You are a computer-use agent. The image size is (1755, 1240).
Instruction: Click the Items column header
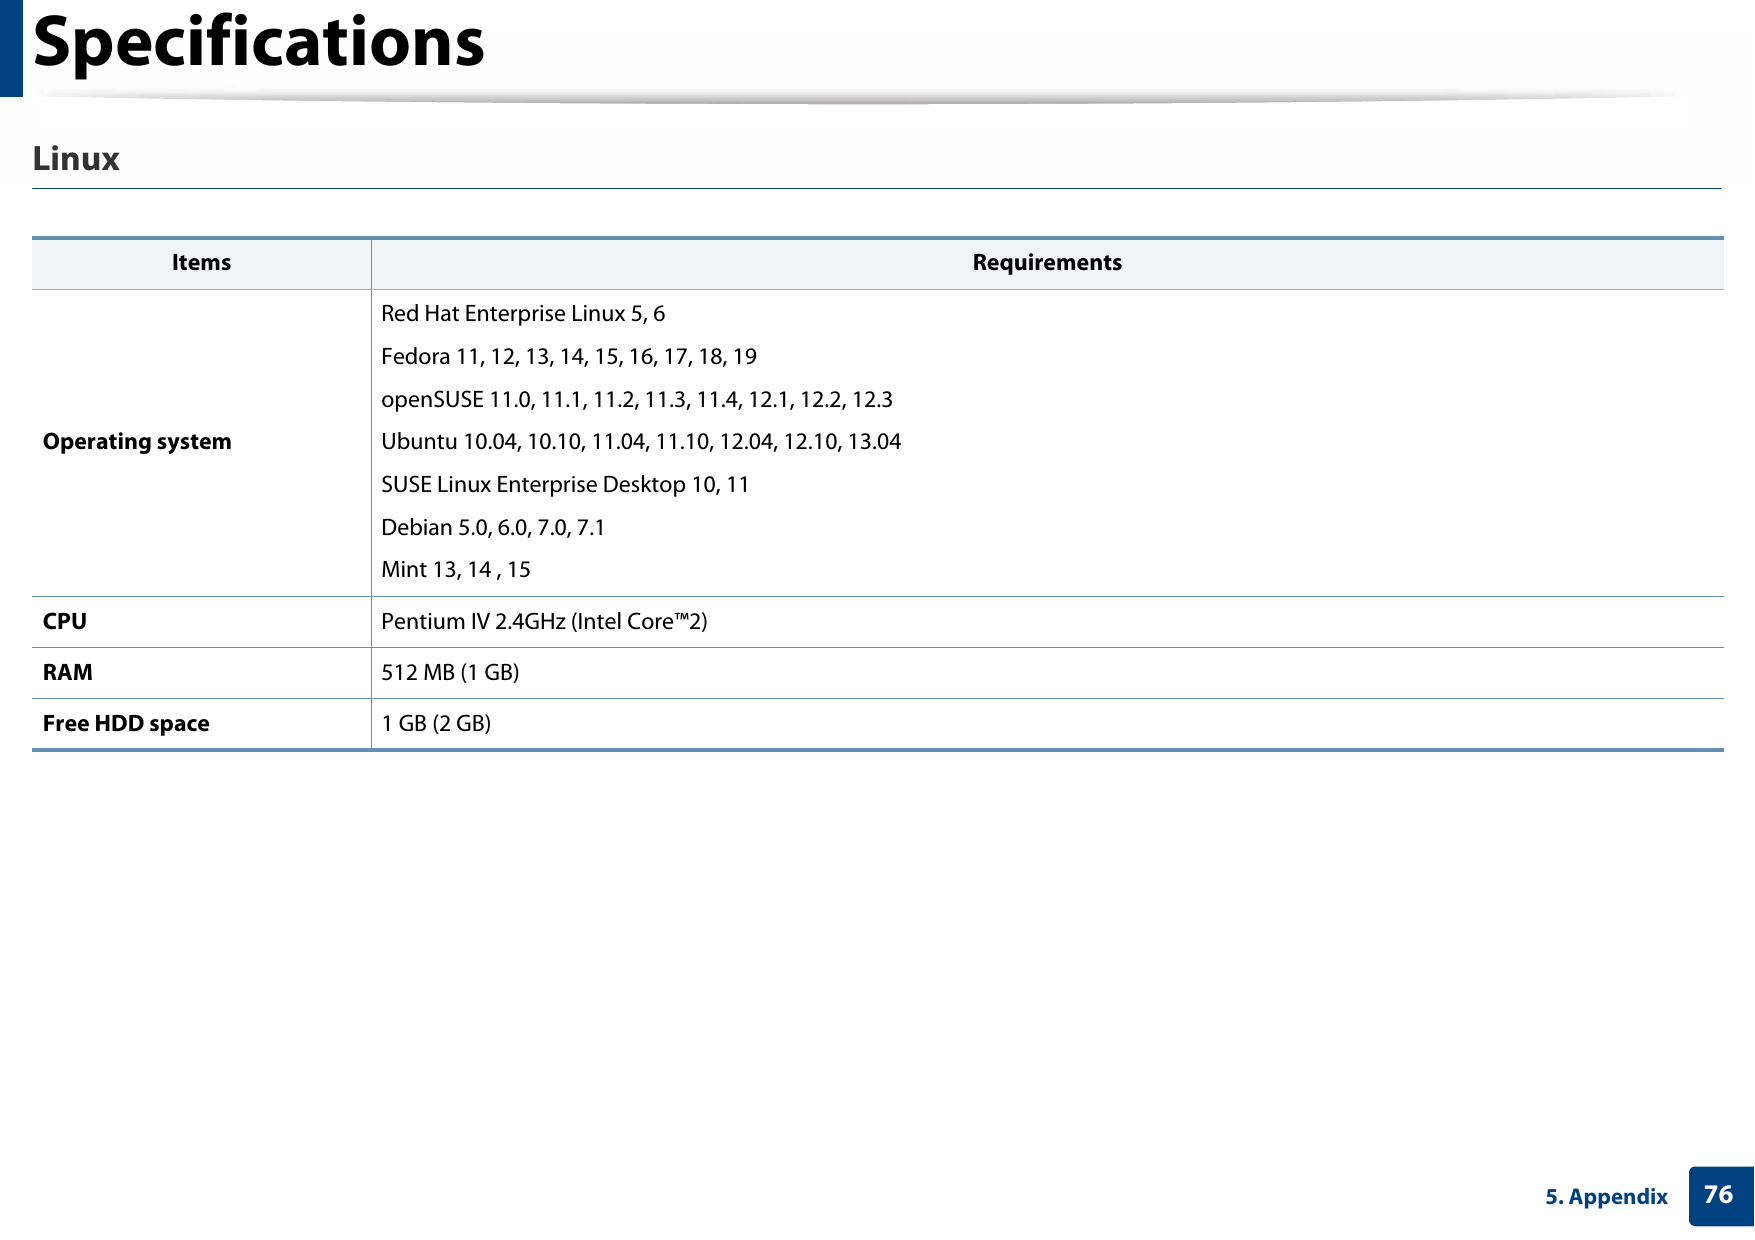201,263
